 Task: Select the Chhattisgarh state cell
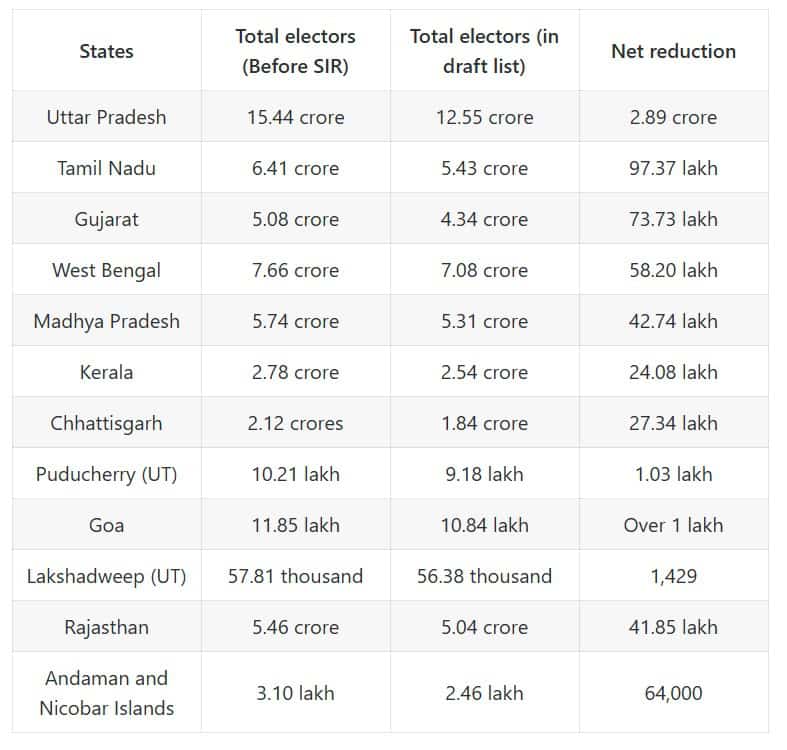[106, 423]
